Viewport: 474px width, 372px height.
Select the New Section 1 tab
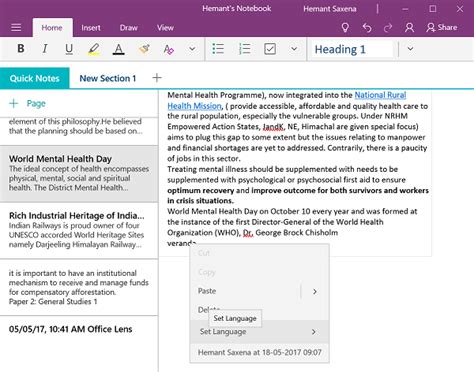click(108, 78)
